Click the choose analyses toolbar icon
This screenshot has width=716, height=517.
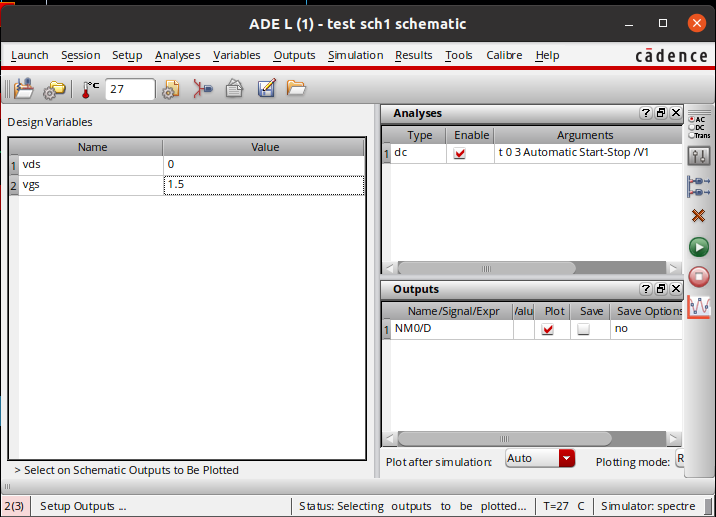pyautogui.click(x=203, y=89)
